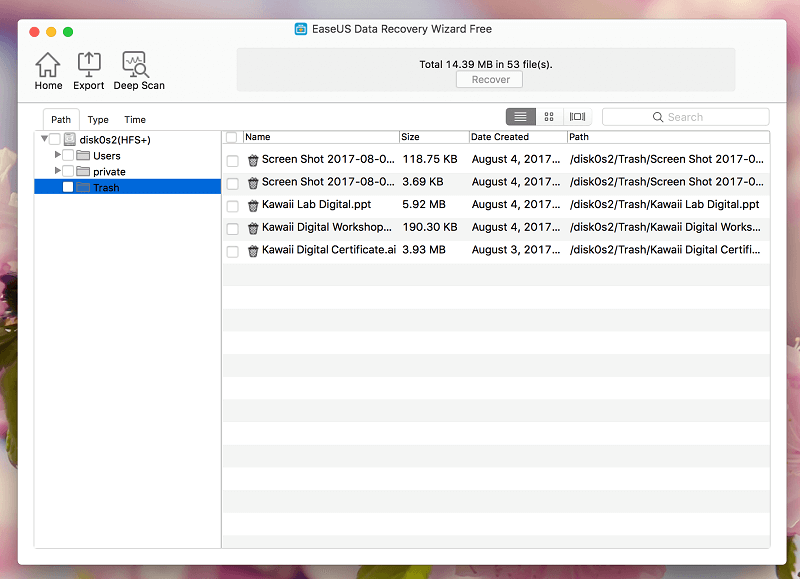Close the window with red button
800x579 pixels.
(34, 32)
